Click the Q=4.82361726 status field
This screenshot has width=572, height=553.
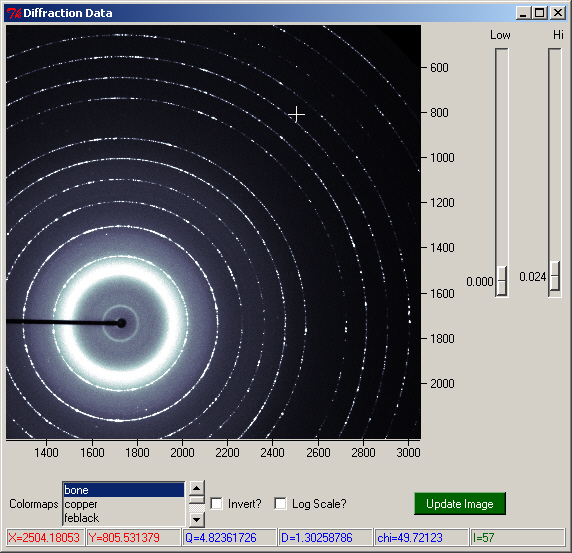tap(229, 538)
